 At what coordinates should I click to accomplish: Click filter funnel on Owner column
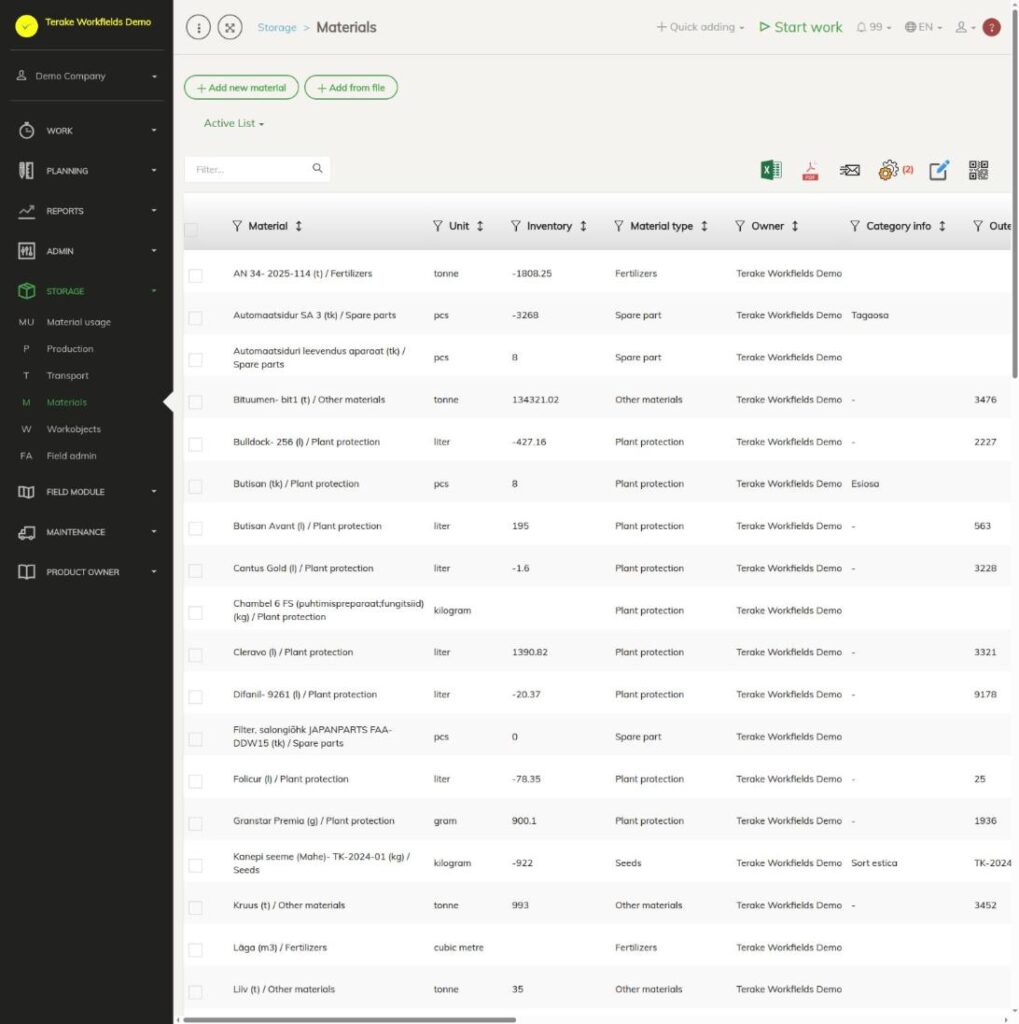click(740, 226)
